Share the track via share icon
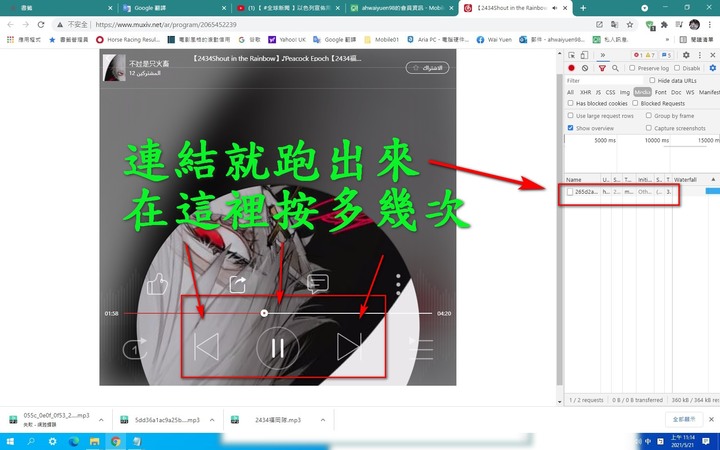The width and height of the screenshot is (720, 450). click(238, 284)
